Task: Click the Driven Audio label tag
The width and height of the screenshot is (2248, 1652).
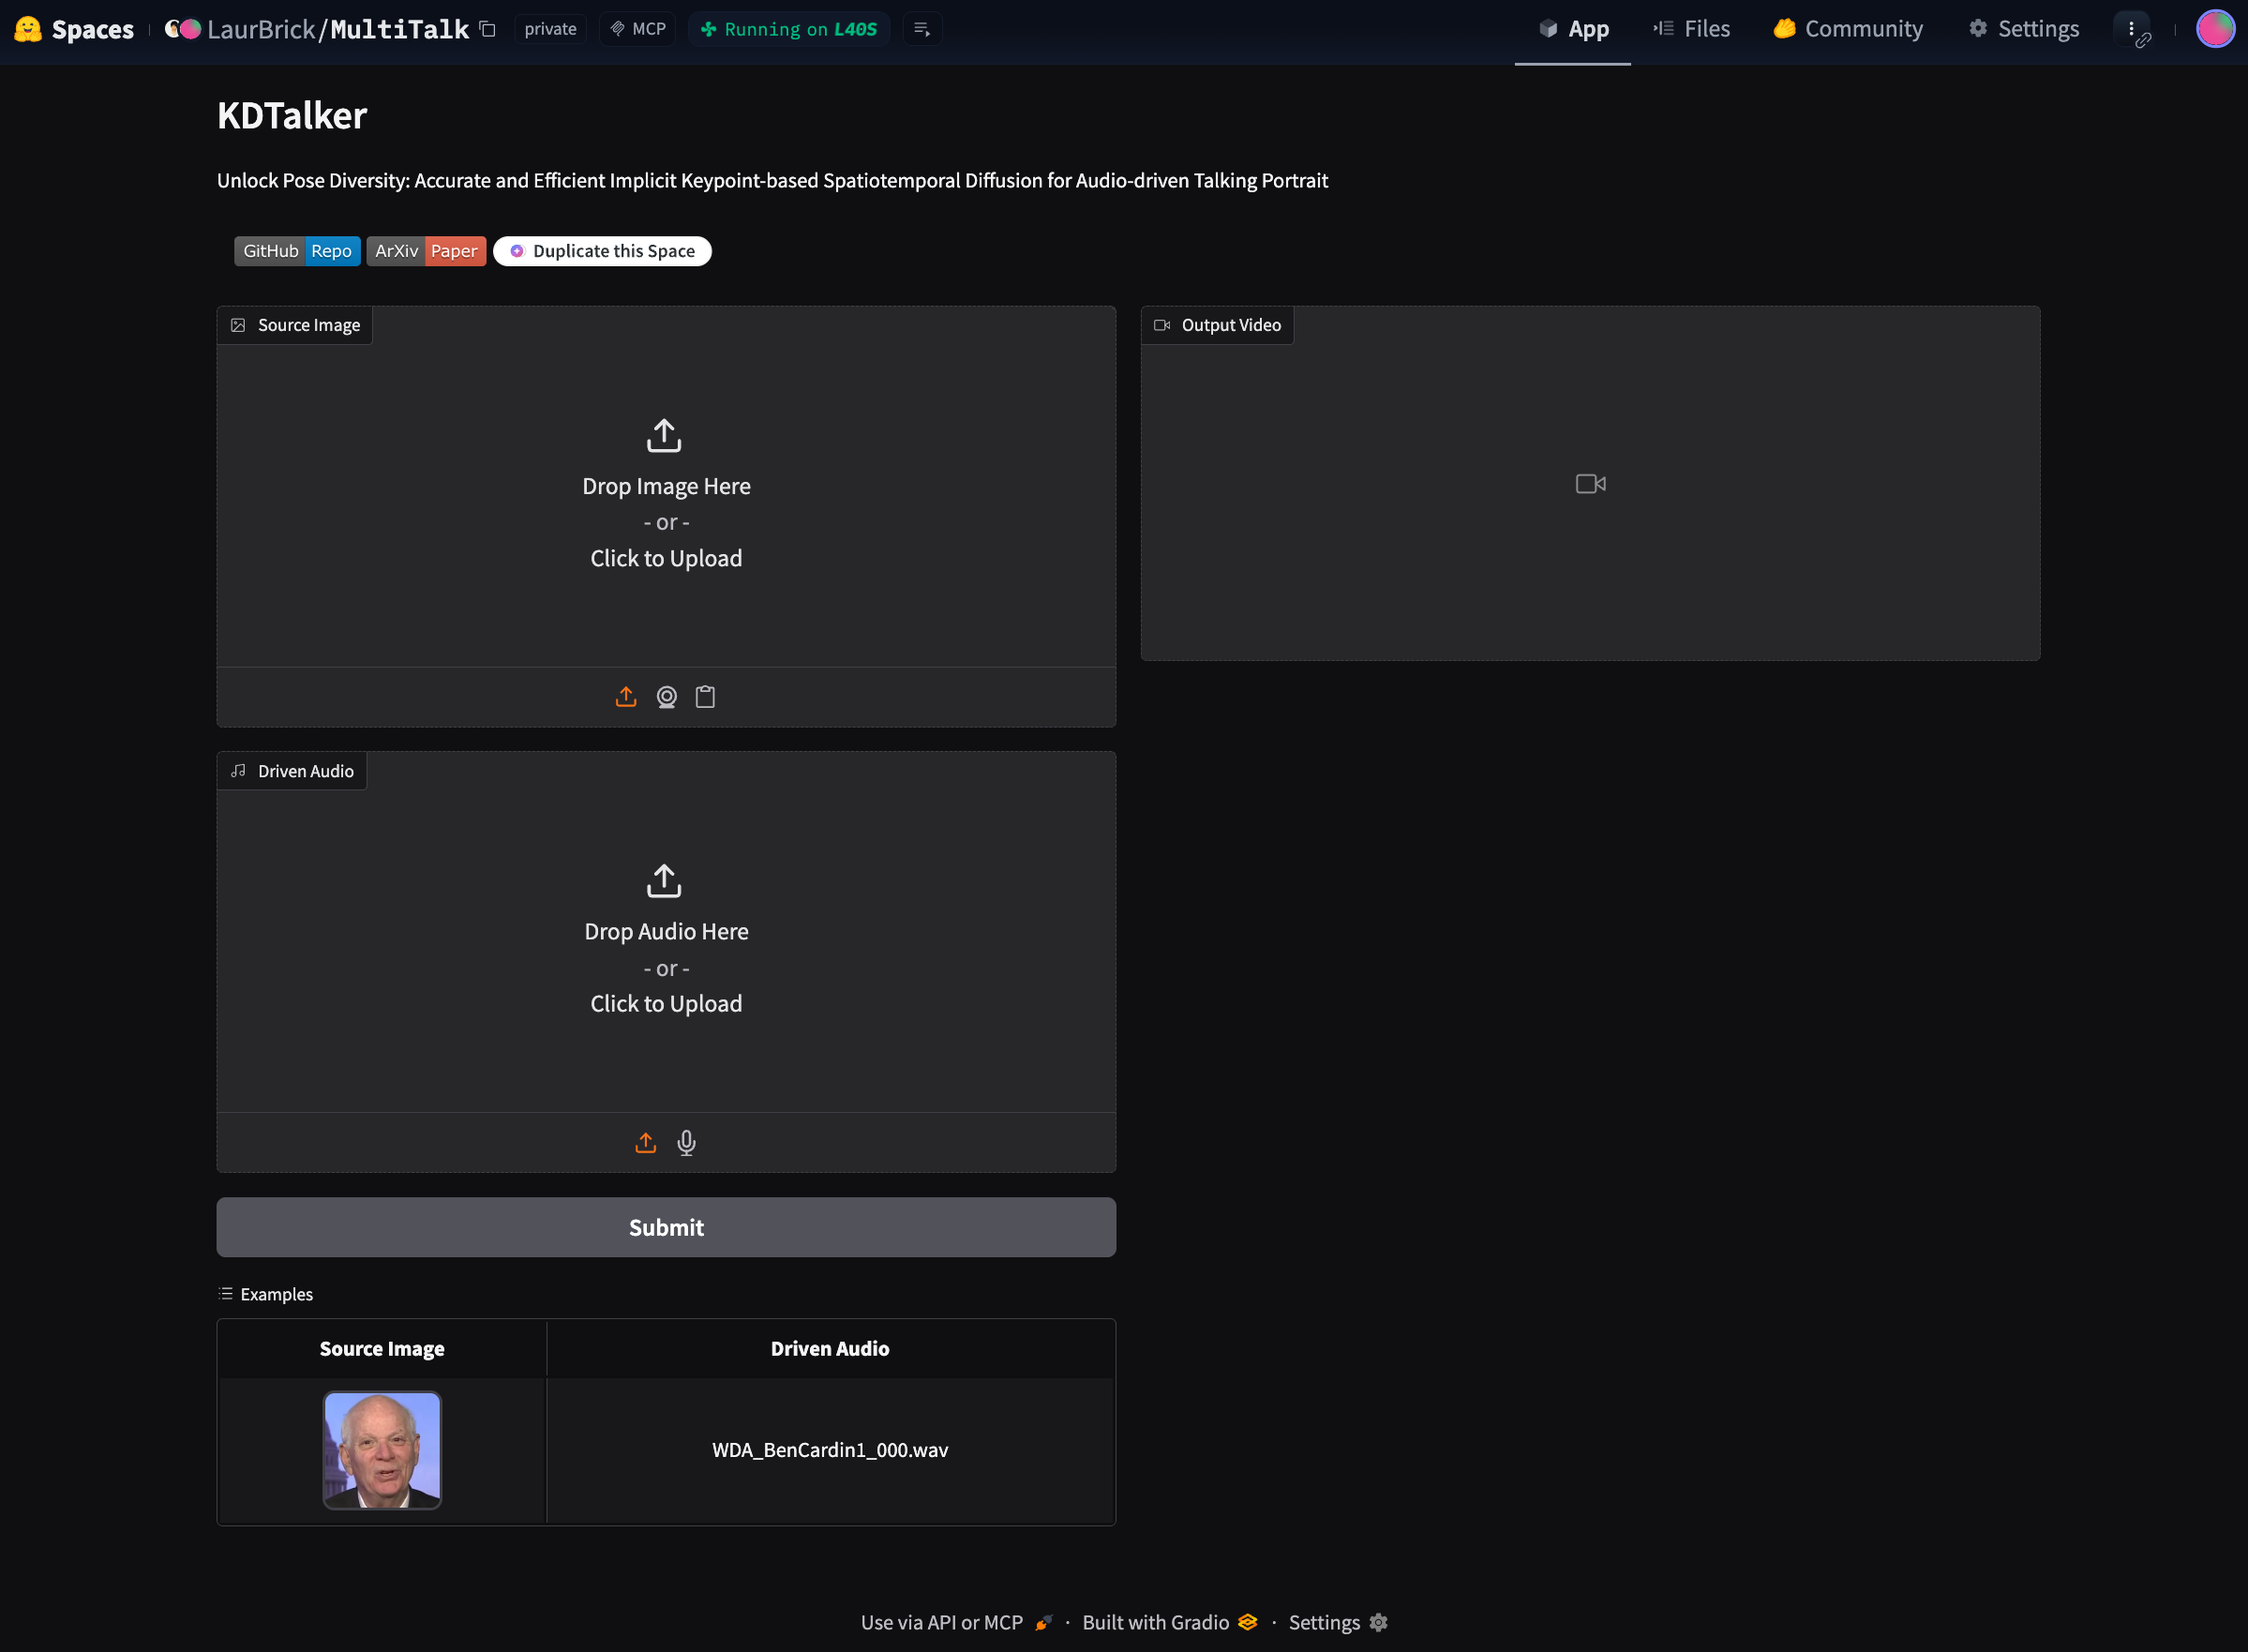Action: (292, 771)
